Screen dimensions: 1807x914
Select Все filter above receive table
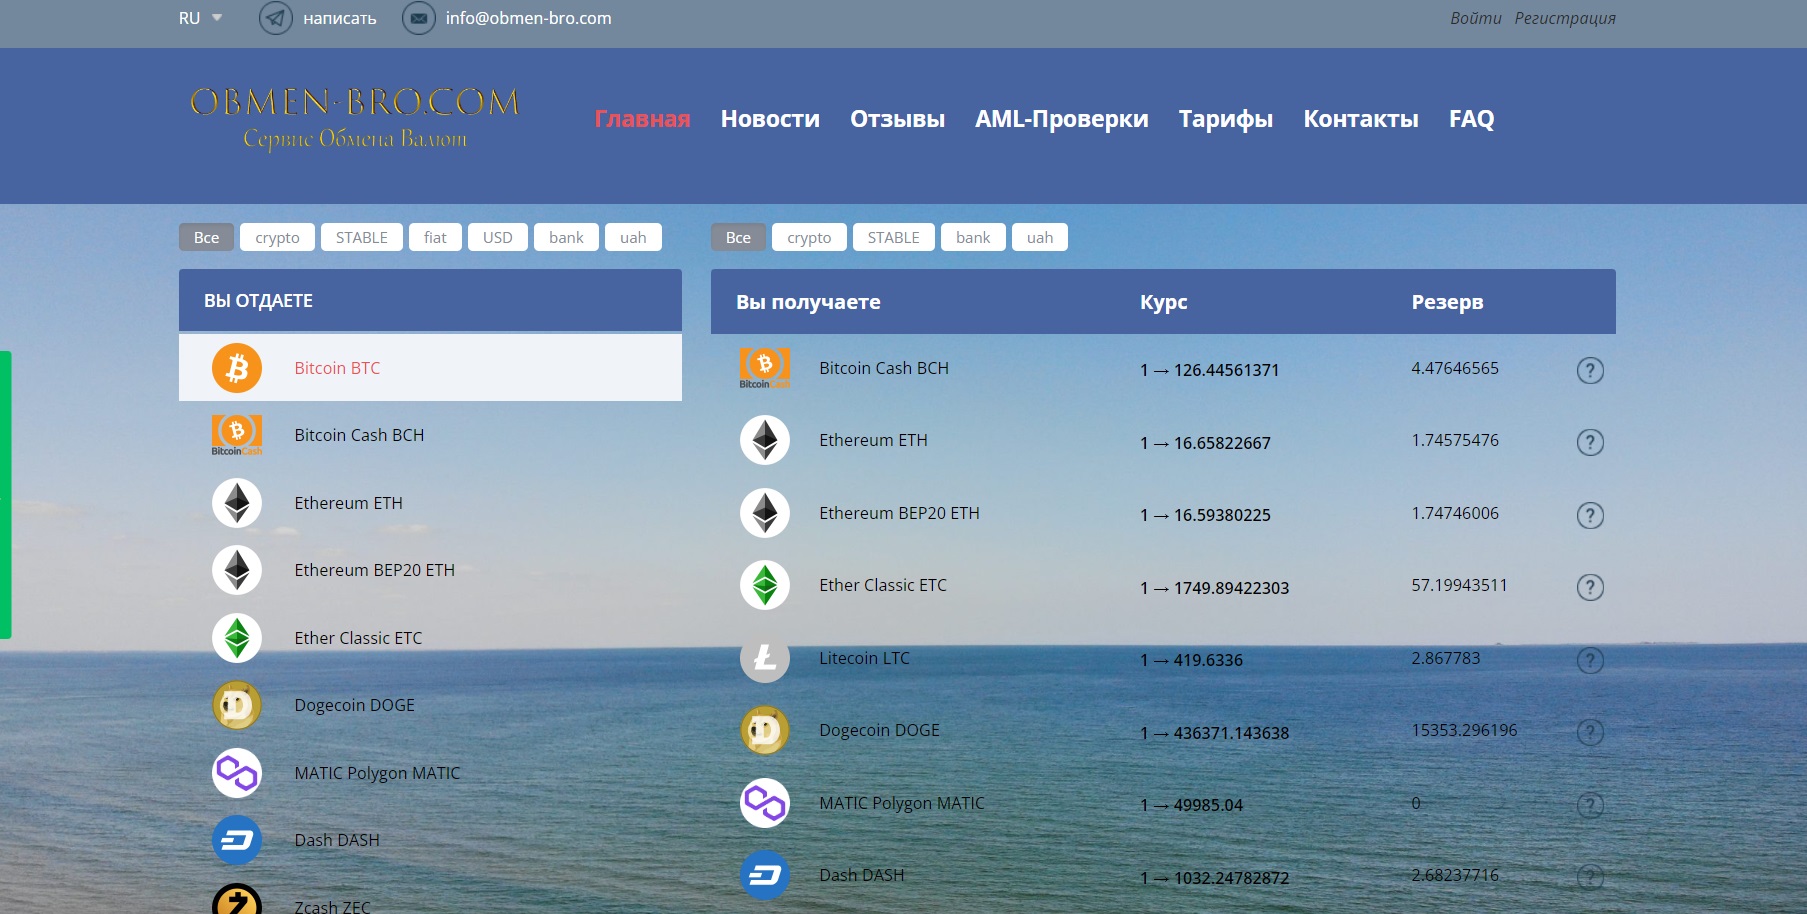pos(738,237)
